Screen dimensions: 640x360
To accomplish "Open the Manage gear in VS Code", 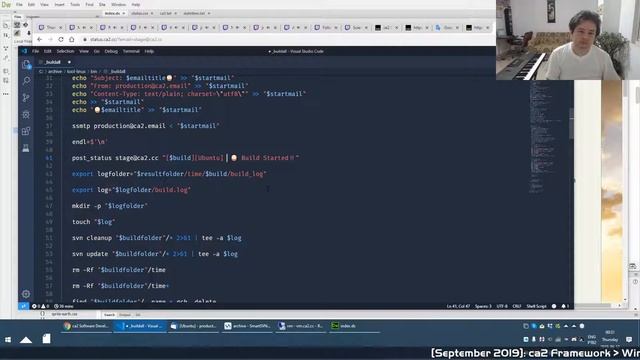I will click(x=26, y=293).
